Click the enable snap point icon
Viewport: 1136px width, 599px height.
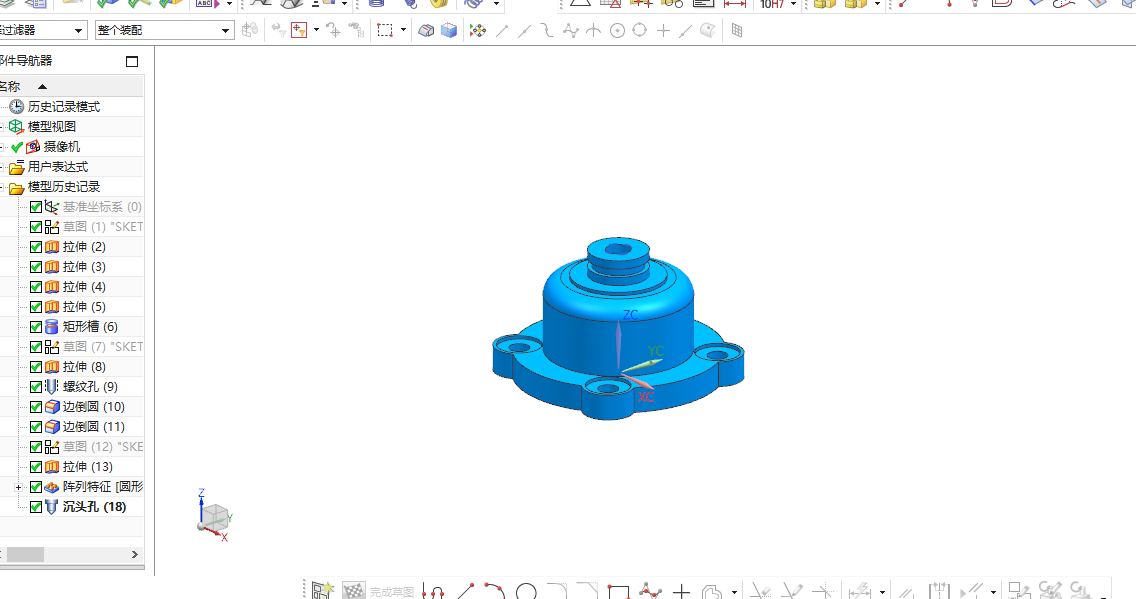pos(477,30)
